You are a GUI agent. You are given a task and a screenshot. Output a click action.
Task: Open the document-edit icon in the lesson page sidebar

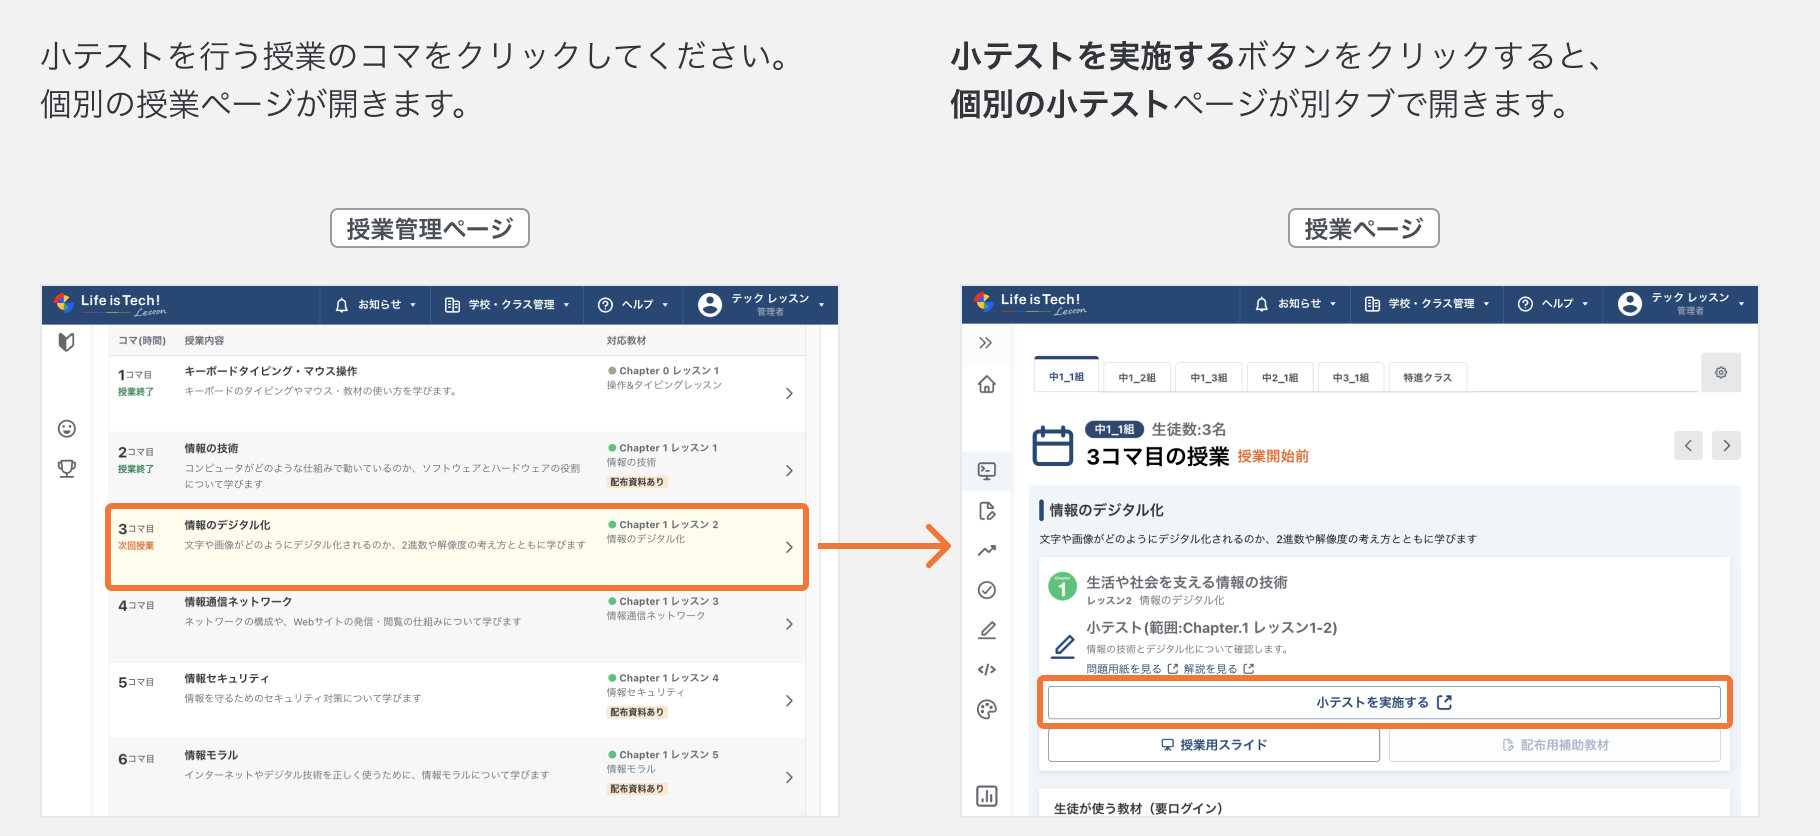[987, 511]
